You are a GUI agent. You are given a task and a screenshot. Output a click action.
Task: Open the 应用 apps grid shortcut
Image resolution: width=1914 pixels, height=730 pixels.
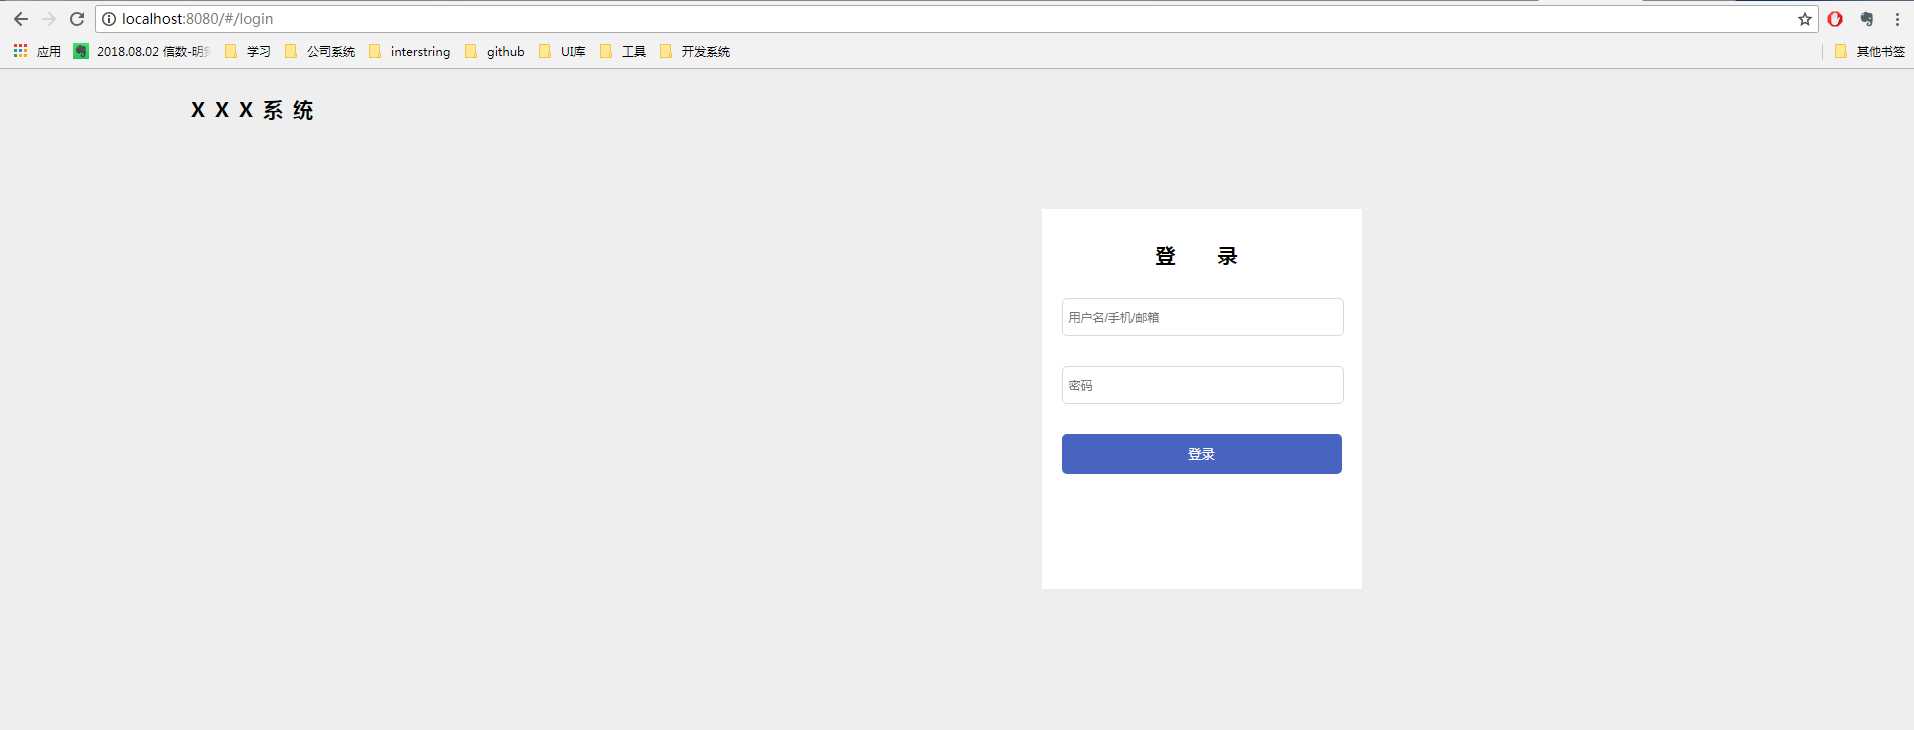(37, 51)
